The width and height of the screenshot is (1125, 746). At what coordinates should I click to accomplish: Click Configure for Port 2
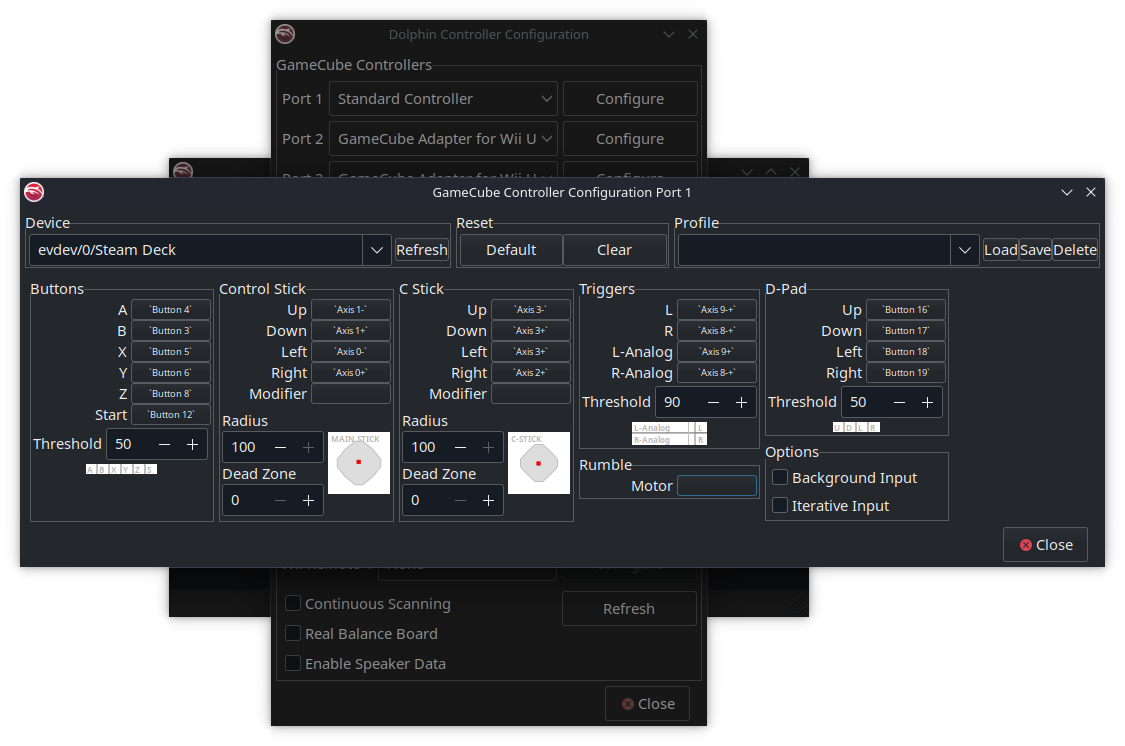[630, 138]
